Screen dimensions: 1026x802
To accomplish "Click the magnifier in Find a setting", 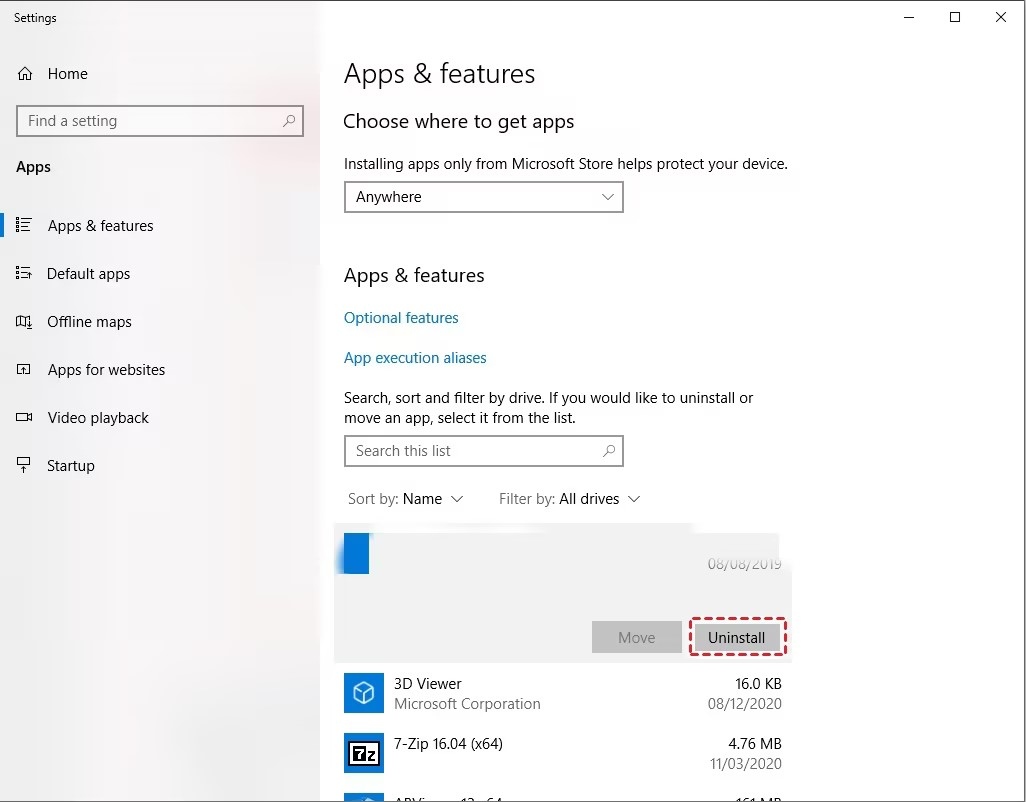I will pos(289,121).
